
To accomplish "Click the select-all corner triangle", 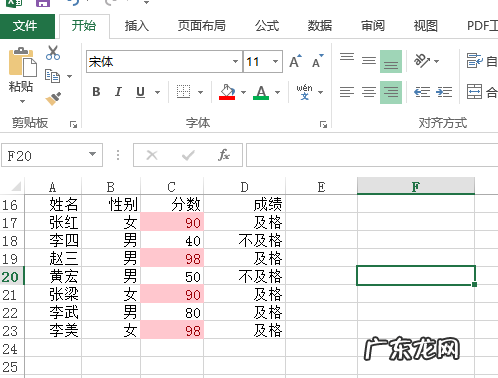I will (x=16, y=186).
